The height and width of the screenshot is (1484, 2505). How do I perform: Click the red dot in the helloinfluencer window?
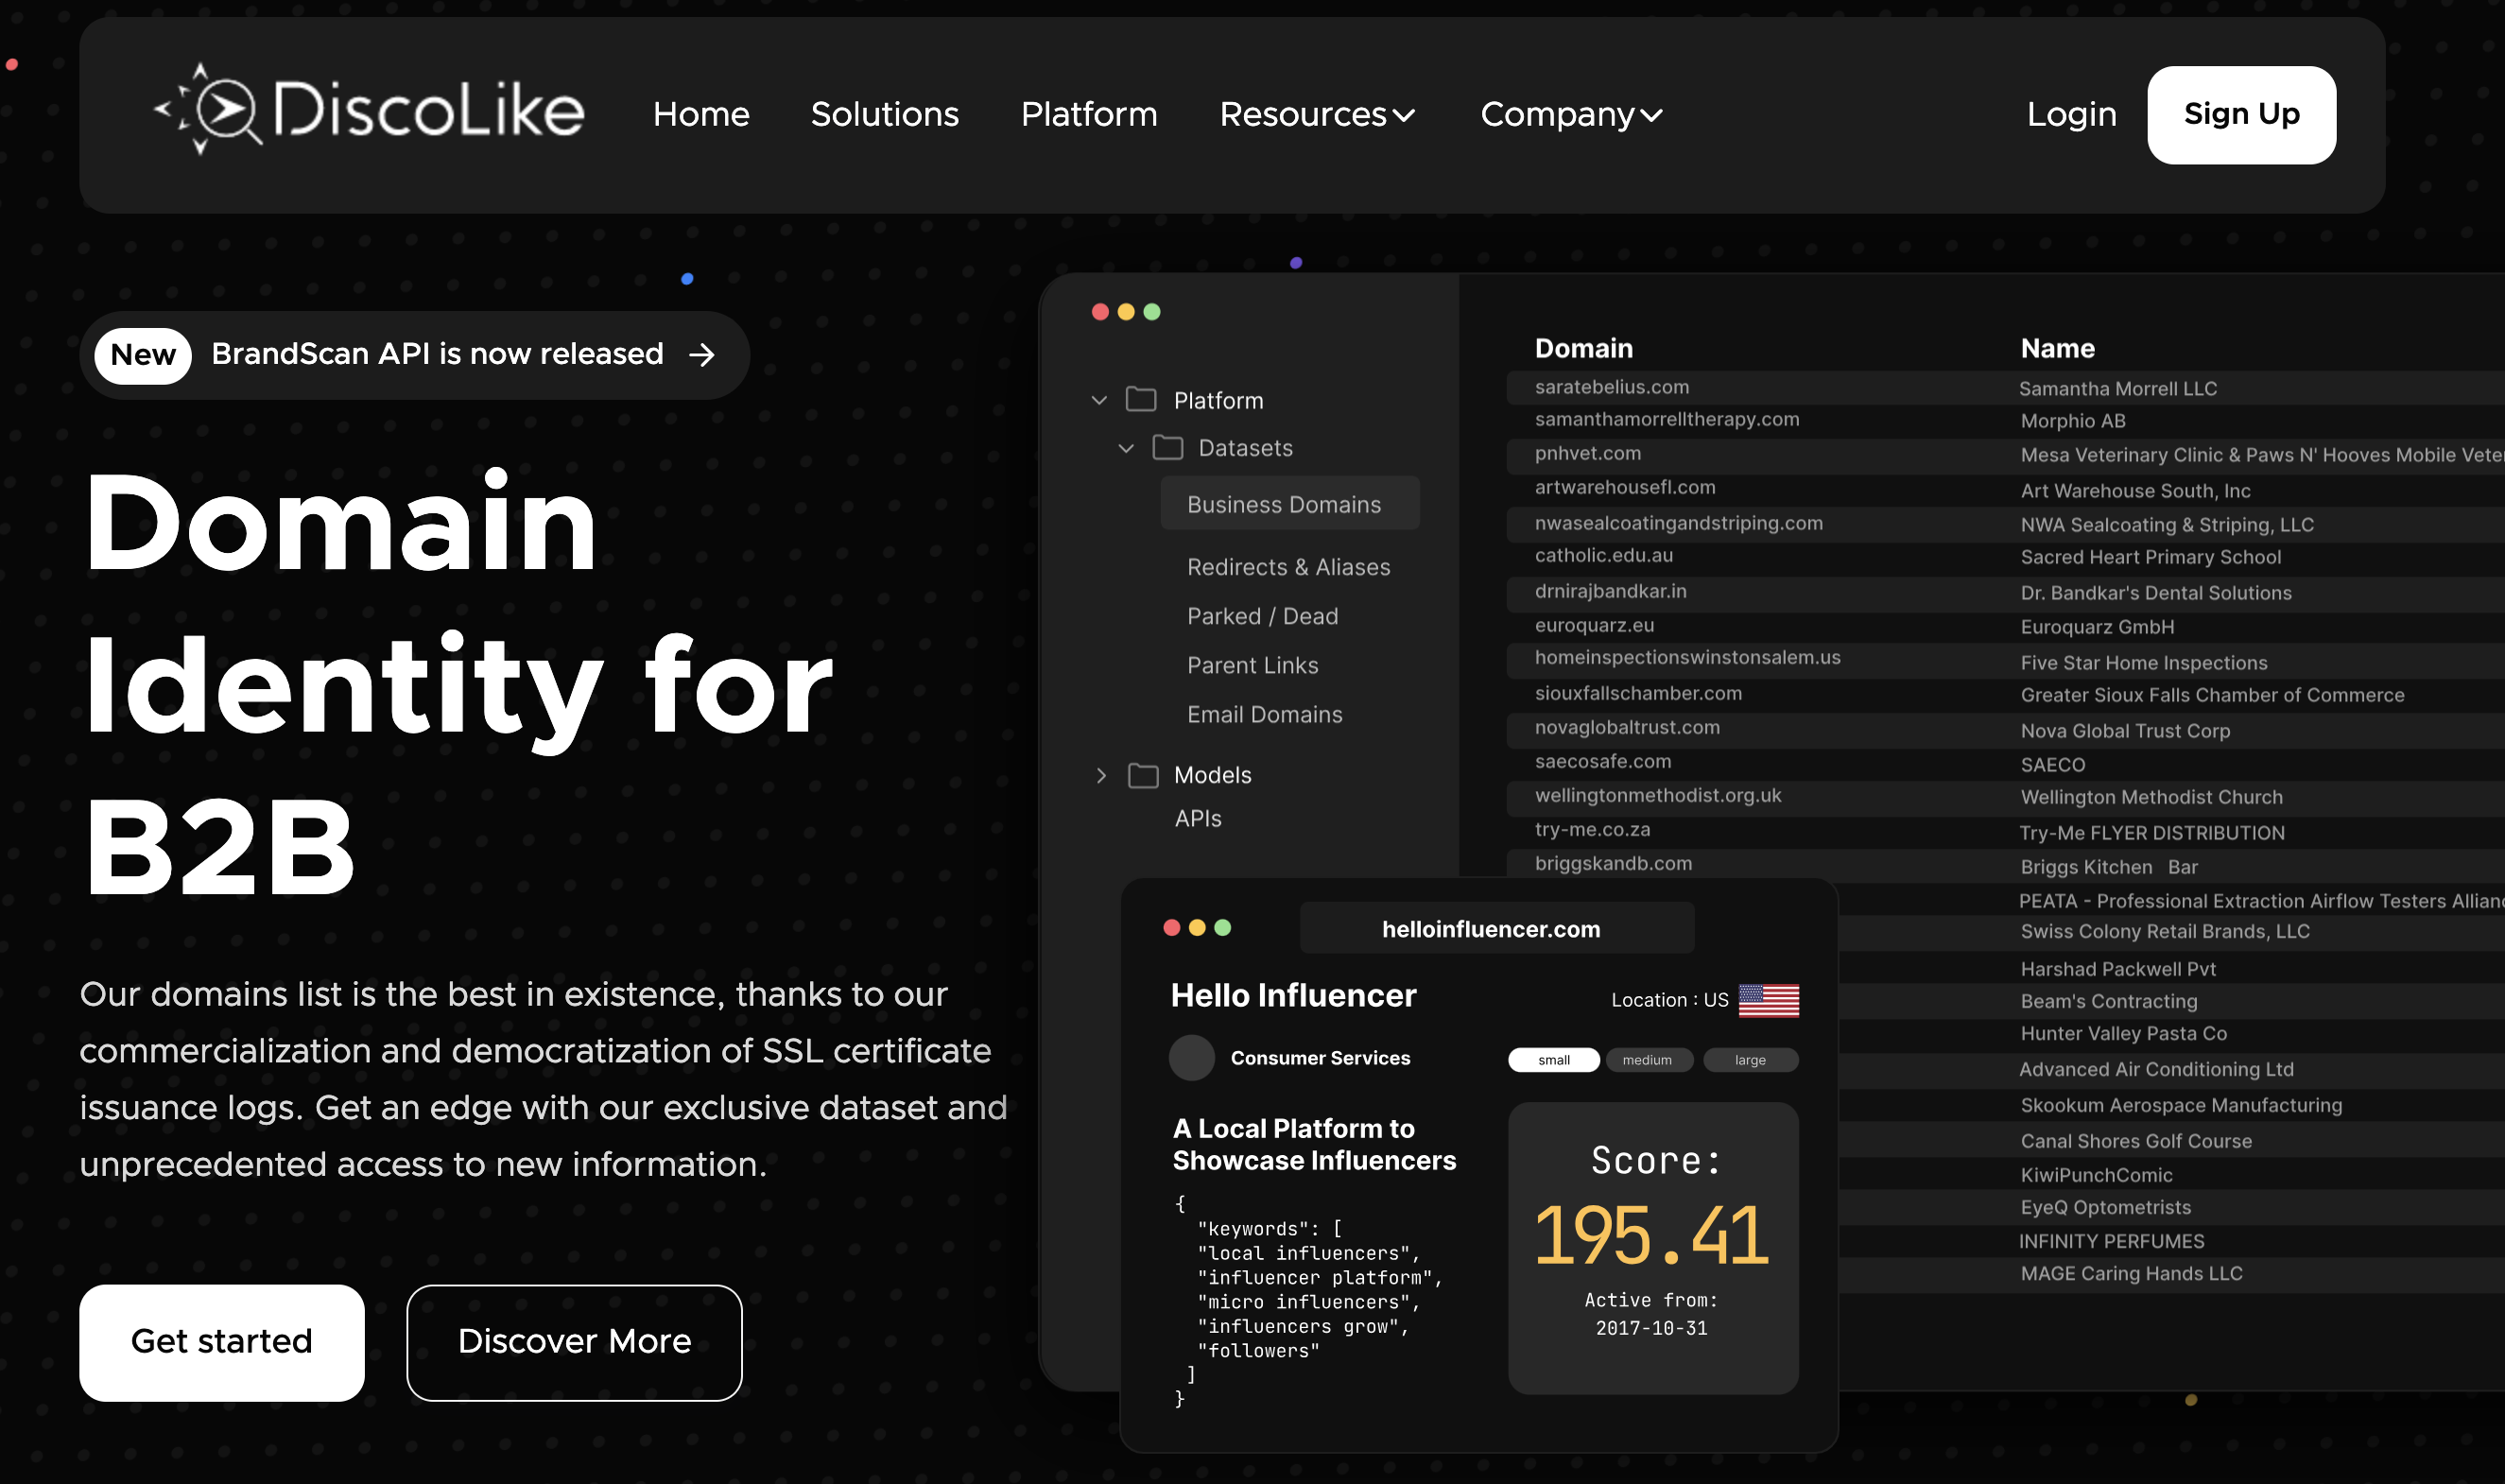(x=1171, y=928)
